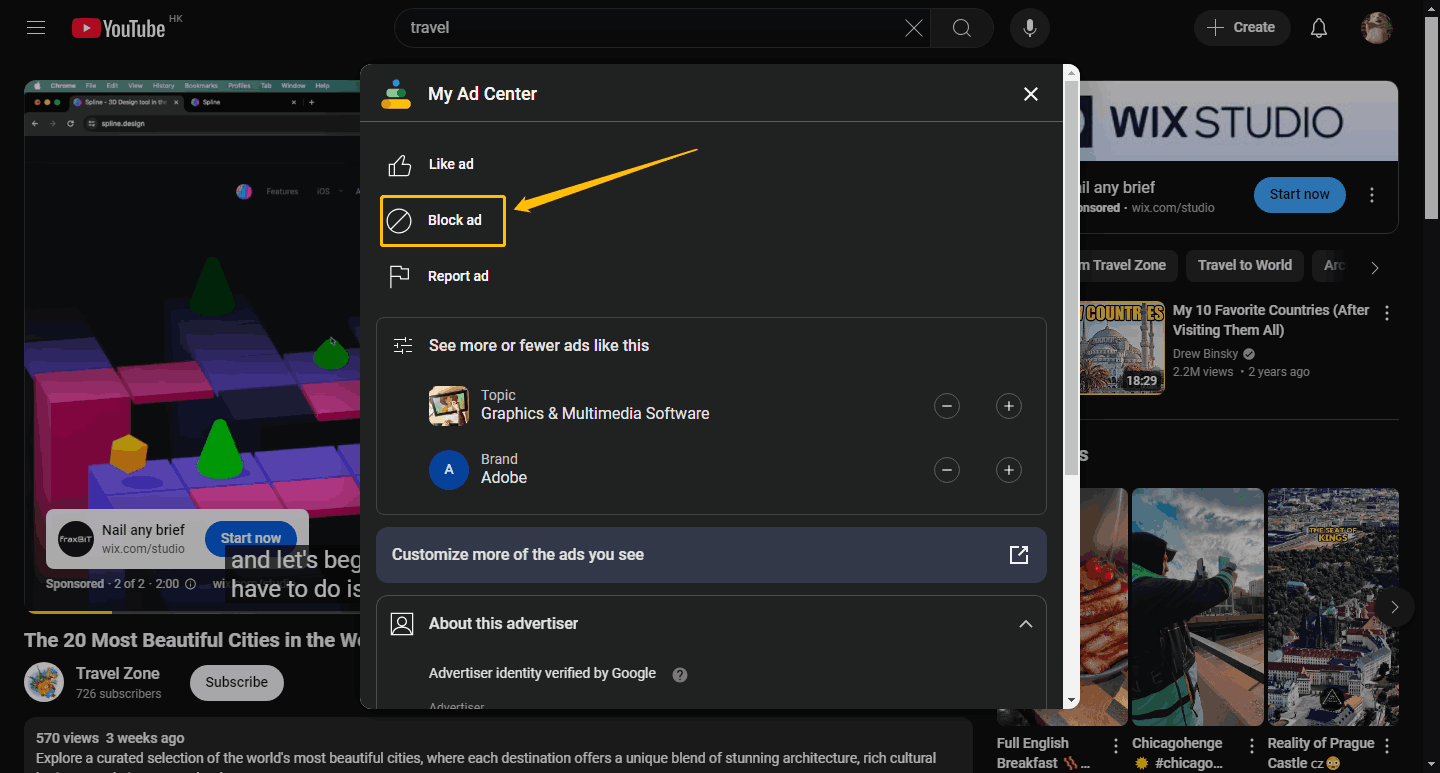Select the Report ad option
The width and height of the screenshot is (1440, 773).
[x=439, y=276]
